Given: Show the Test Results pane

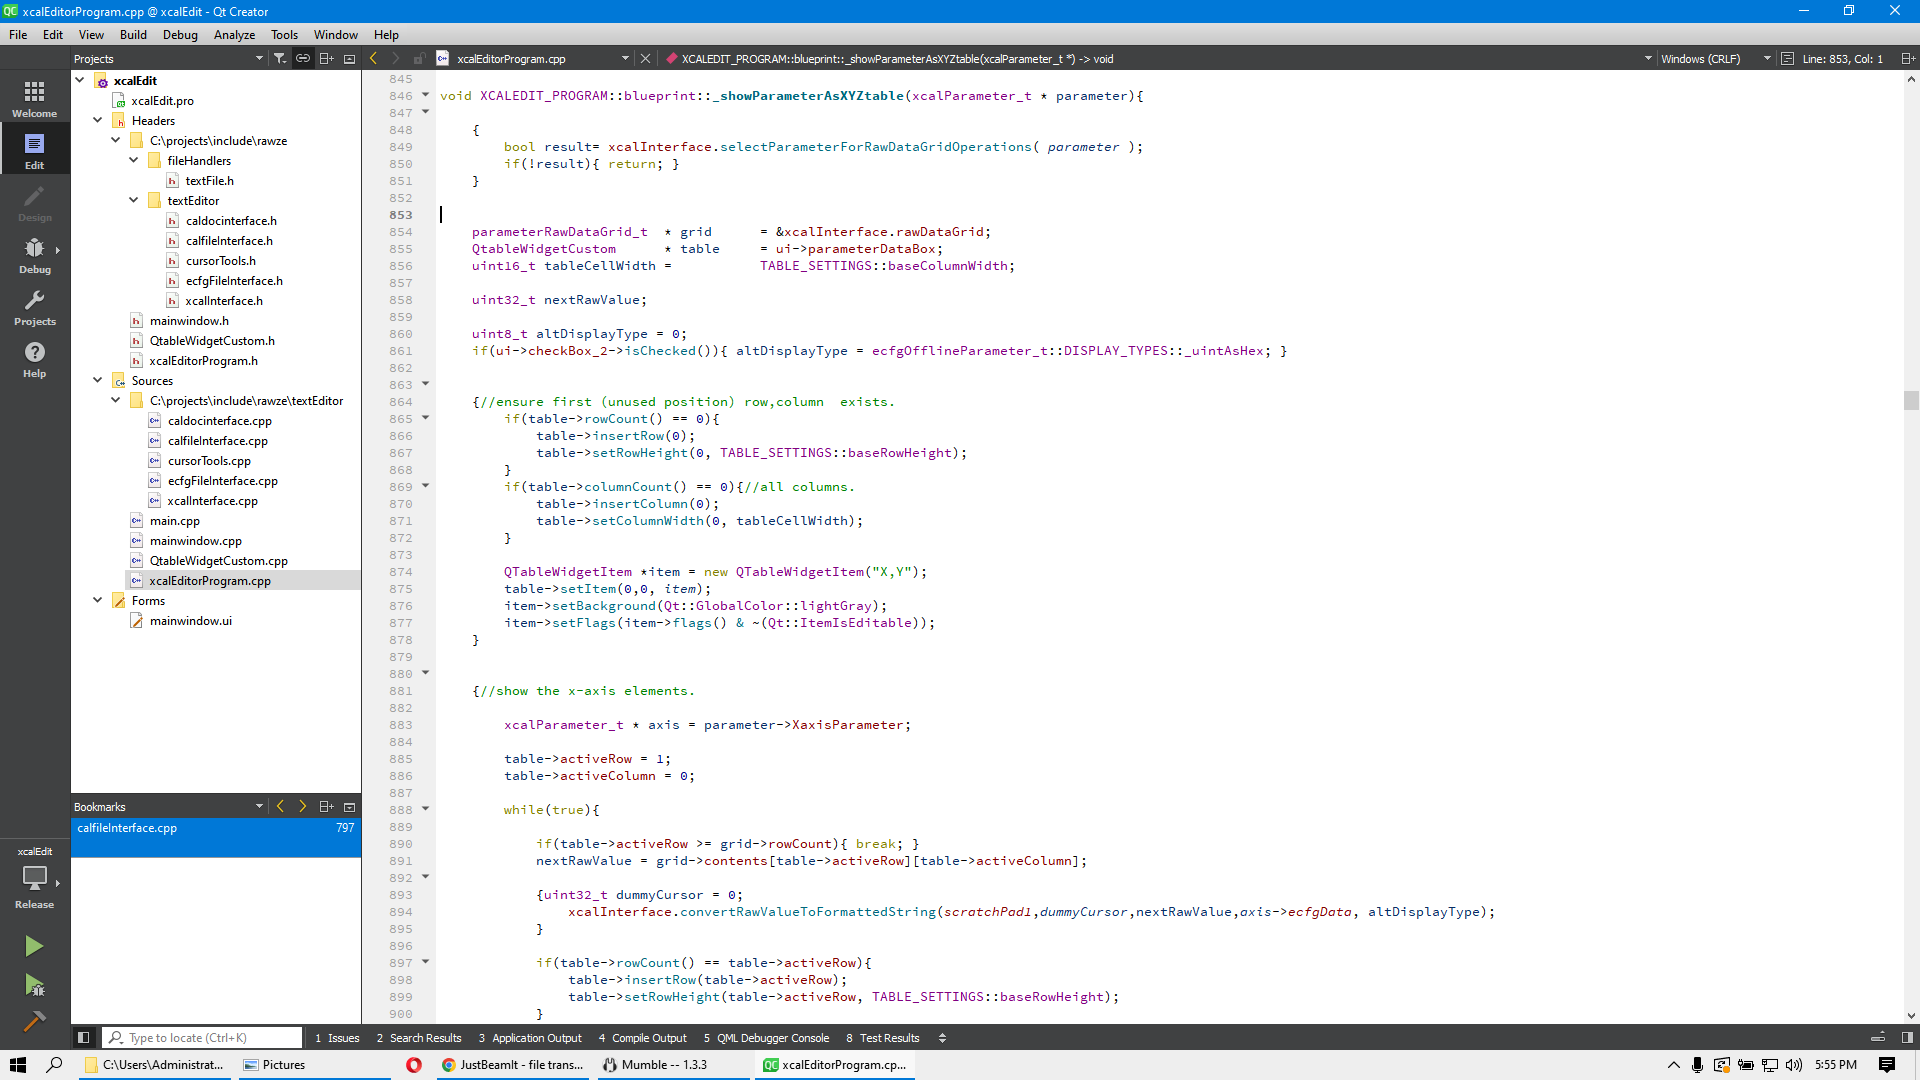Looking at the screenshot, I should pos(882,1038).
